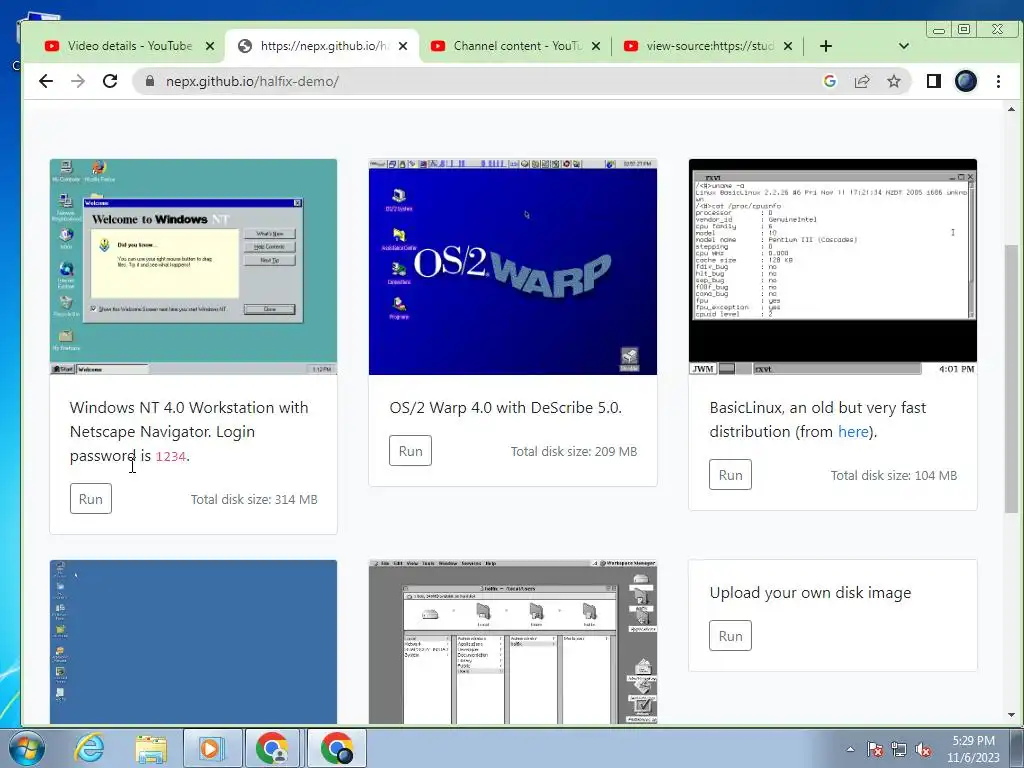Click 'OS/2 Warp 4.0 with DeScribe 5.0.' text
The width and height of the screenshot is (1024, 768).
(505, 408)
